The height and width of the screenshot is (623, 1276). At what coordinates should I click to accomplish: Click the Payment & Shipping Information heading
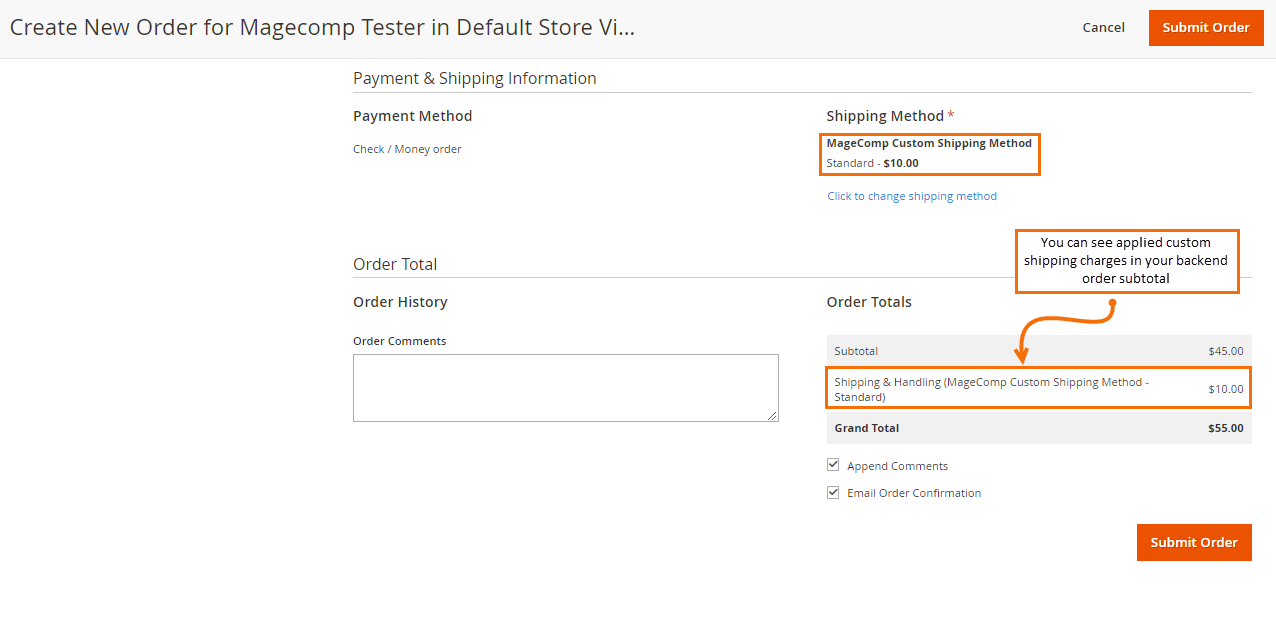pyautogui.click(x=474, y=78)
